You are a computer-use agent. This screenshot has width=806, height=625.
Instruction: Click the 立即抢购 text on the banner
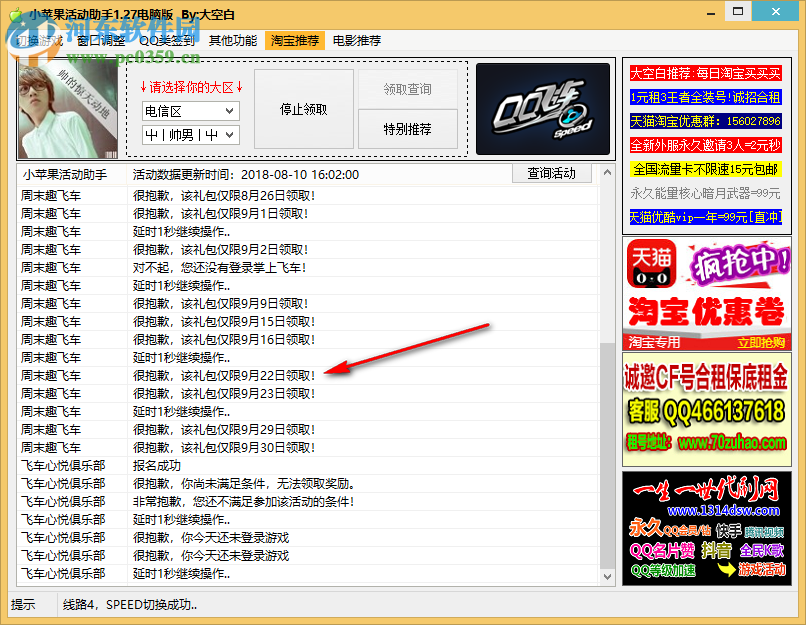coord(761,343)
